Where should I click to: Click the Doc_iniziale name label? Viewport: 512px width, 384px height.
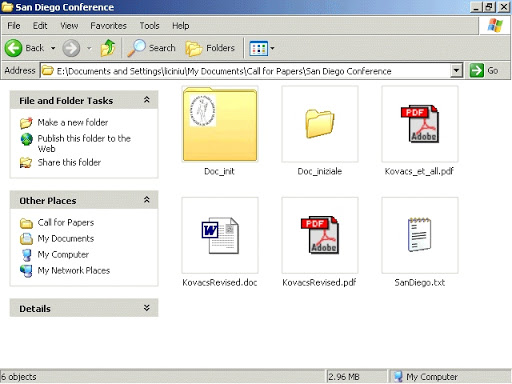coord(320,171)
